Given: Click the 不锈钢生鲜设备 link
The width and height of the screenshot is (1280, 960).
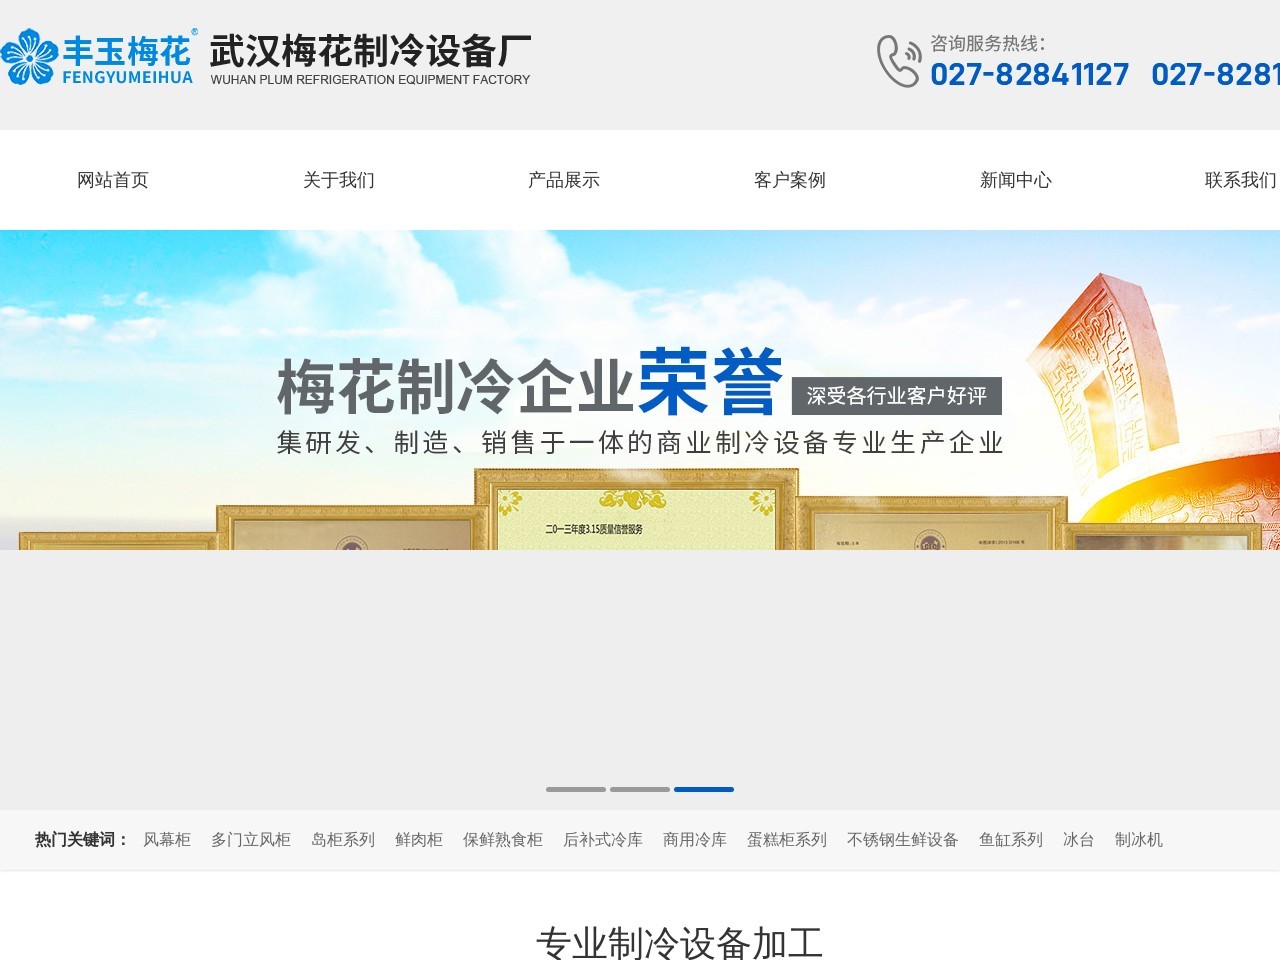Looking at the screenshot, I should pos(903,840).
